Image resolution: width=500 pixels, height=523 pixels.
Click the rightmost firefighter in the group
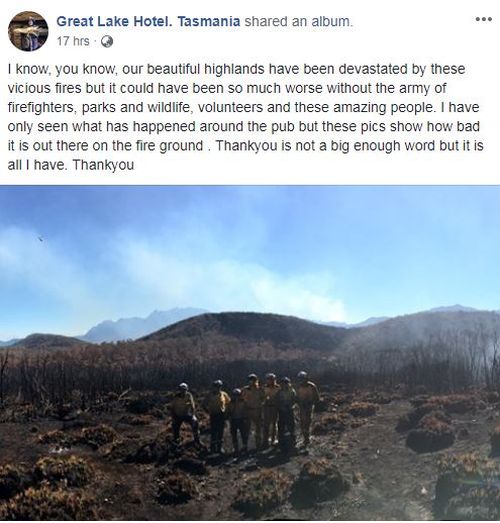[306, 410]
